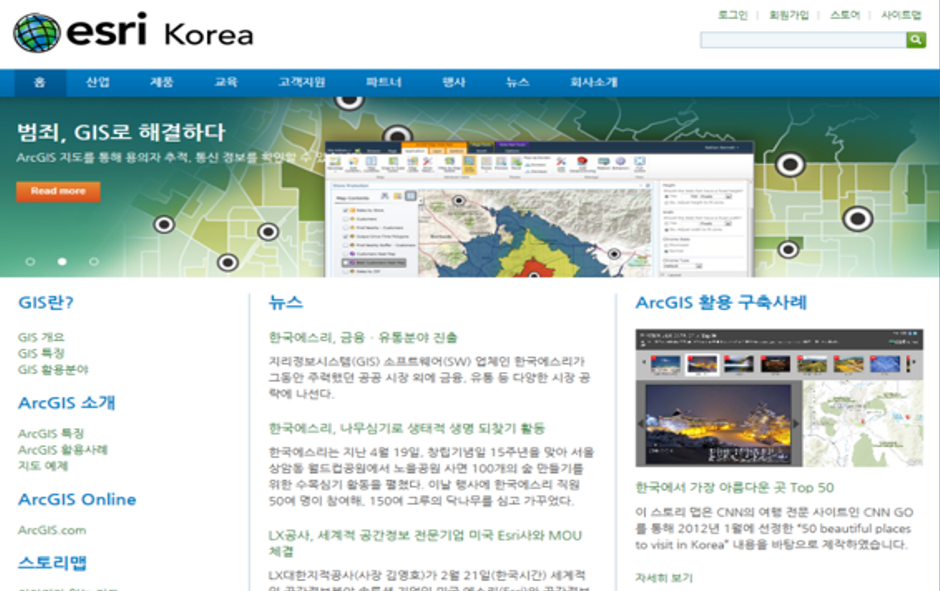Click 자세히 보기 under the story map
The width and height of the screenshot is (940, 591).
(x=663, y=577)
